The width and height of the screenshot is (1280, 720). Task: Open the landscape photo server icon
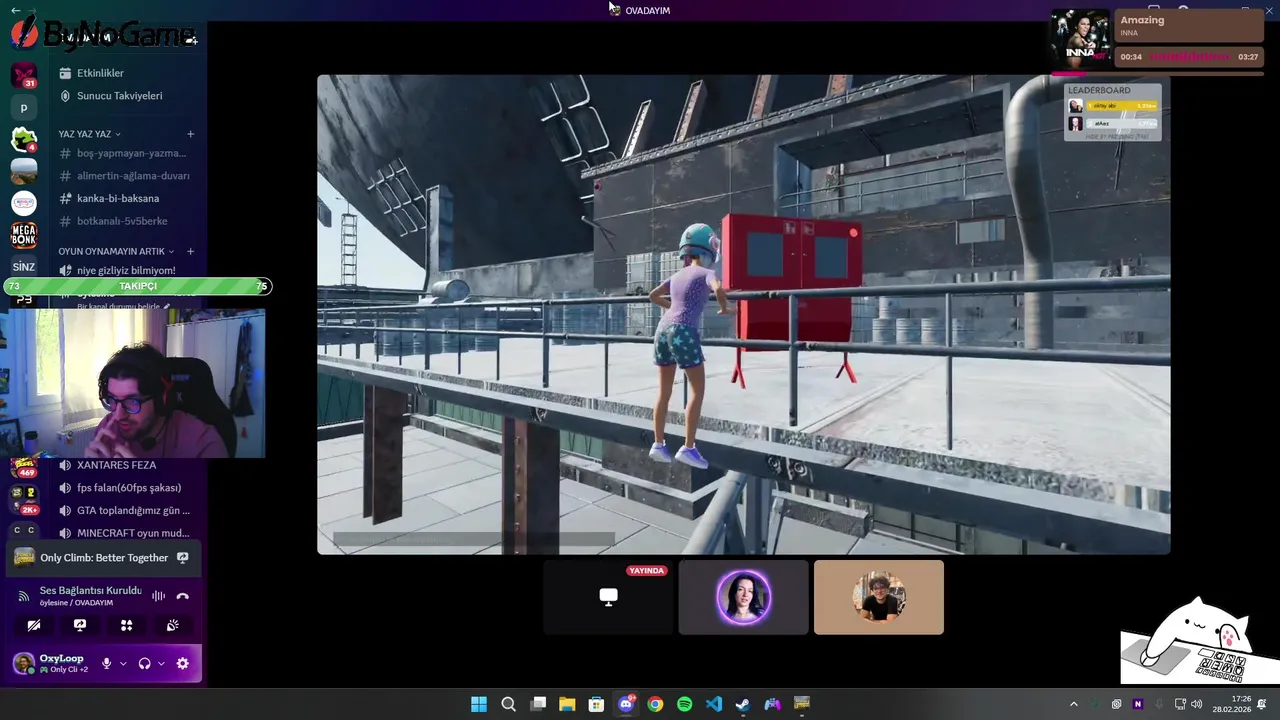(x=24, y=171)
